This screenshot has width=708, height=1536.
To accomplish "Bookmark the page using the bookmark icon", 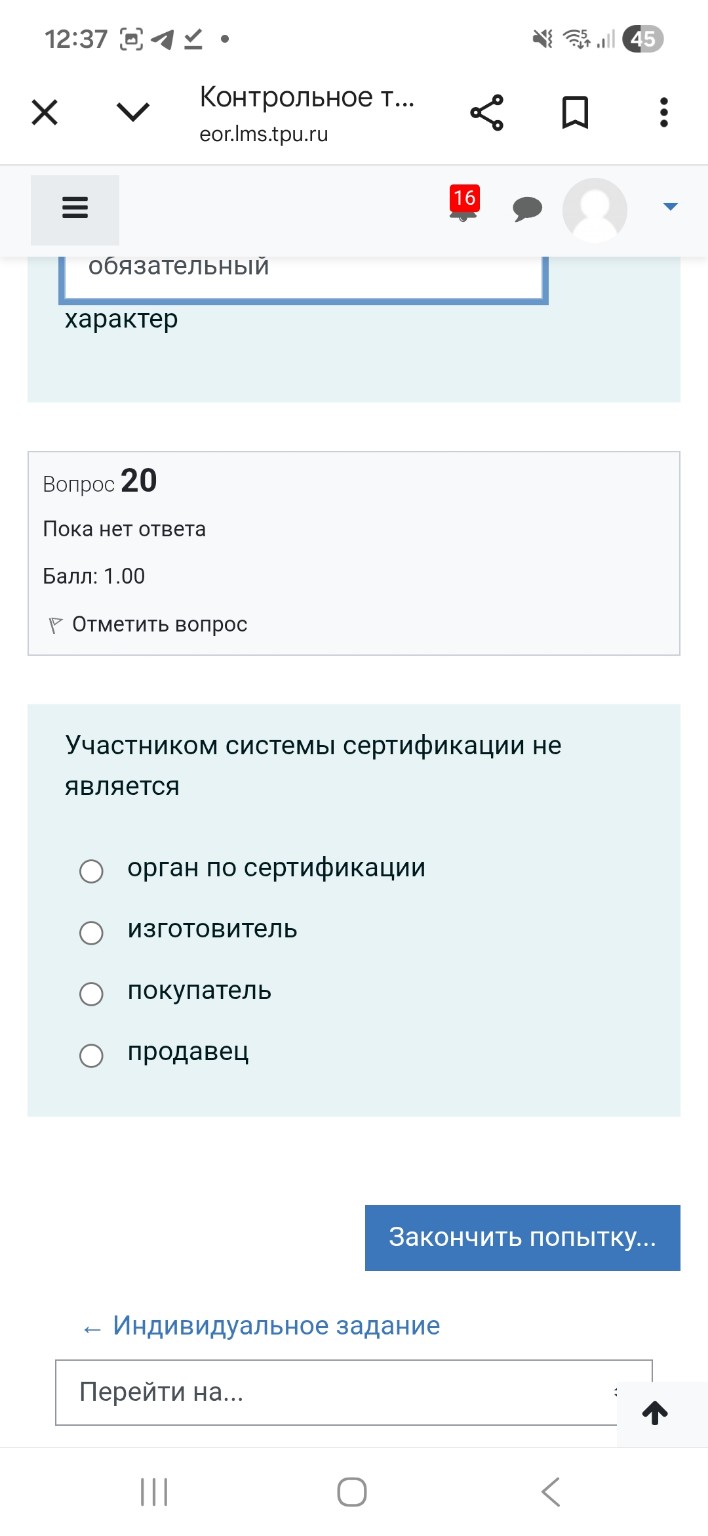I will click(x=575, y=112).
